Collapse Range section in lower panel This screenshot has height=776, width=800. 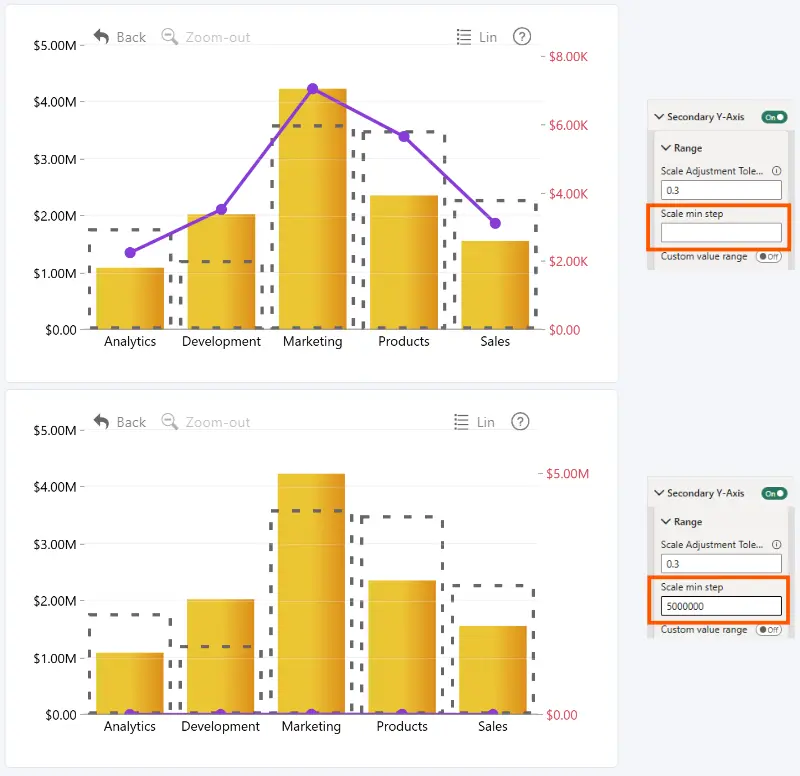[666, 521]
